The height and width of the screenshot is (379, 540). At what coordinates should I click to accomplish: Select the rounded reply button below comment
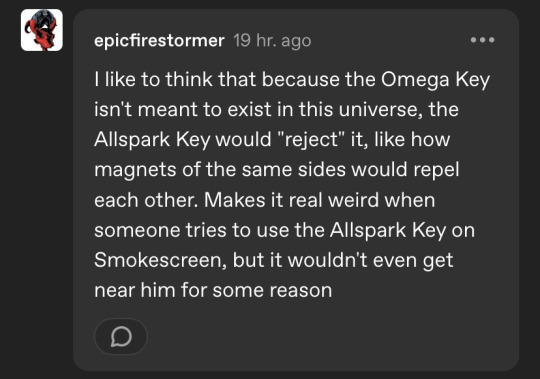tap(121, 336)
